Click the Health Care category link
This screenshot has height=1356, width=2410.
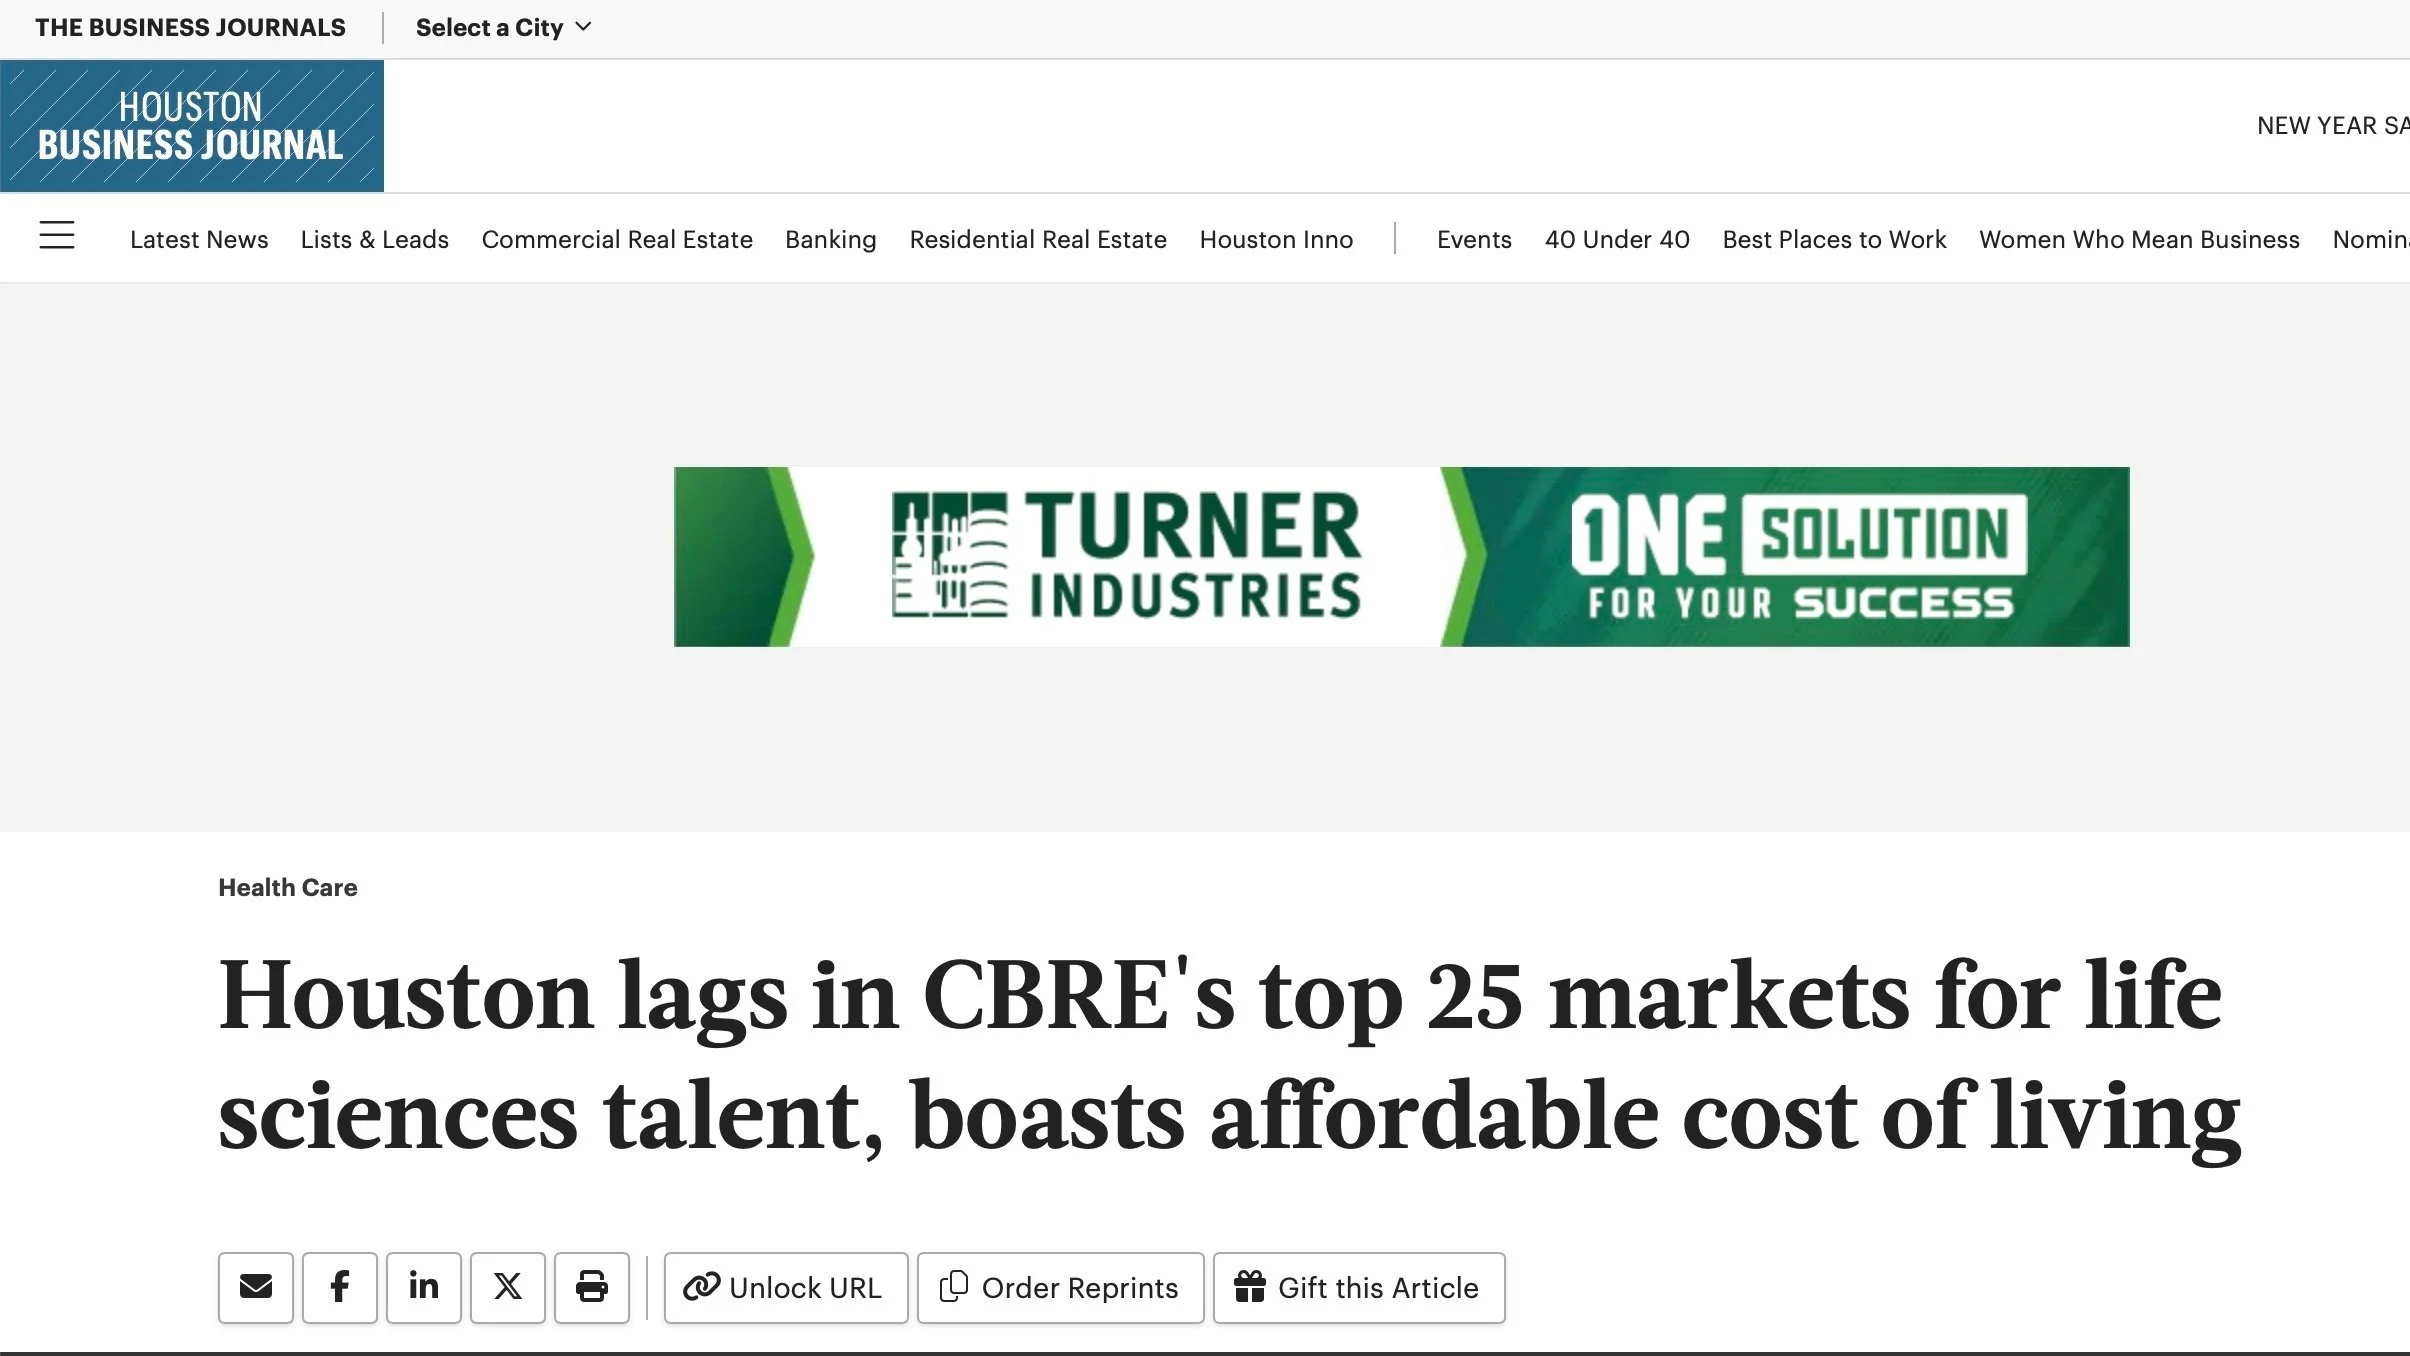coord(288,887)
